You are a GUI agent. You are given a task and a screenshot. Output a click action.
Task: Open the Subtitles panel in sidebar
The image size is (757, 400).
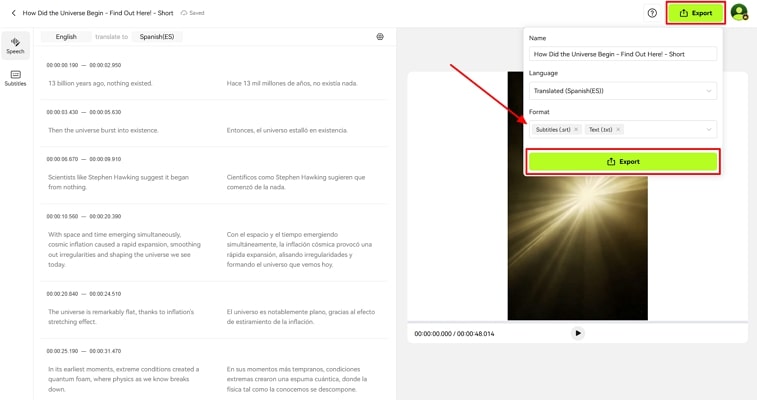point(15,78)
